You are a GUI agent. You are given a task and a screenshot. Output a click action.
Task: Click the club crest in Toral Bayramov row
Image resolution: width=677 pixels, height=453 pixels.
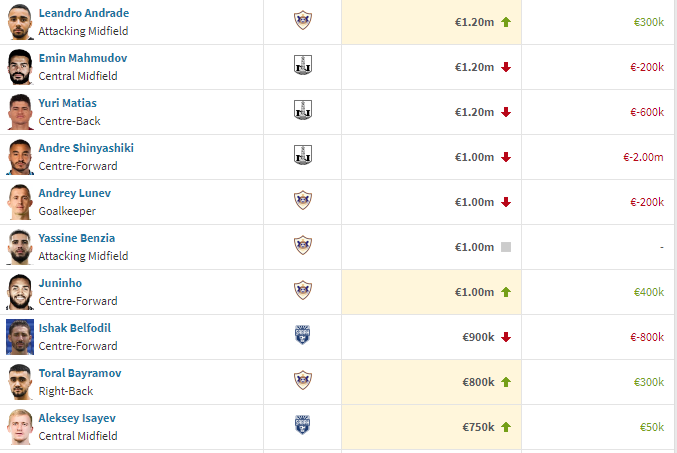(303, 380)
